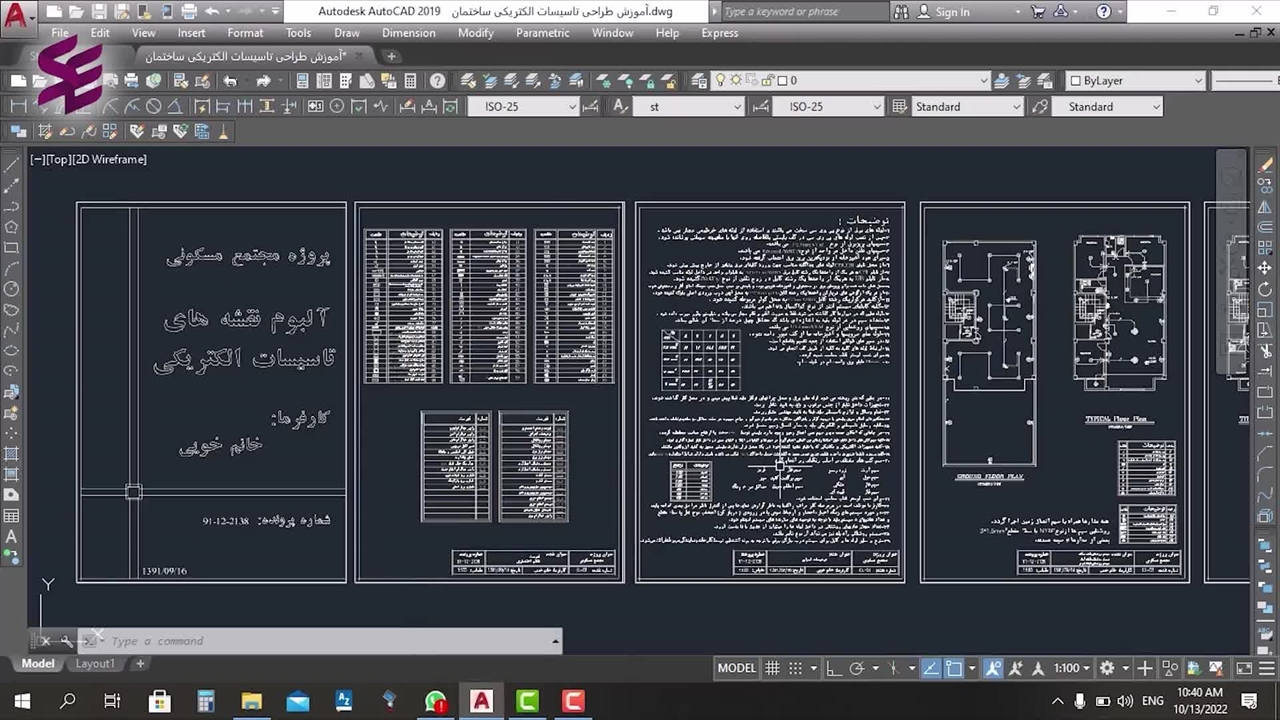
Task: Open the QuickCalc calculator icon
Action: [410, 81]
